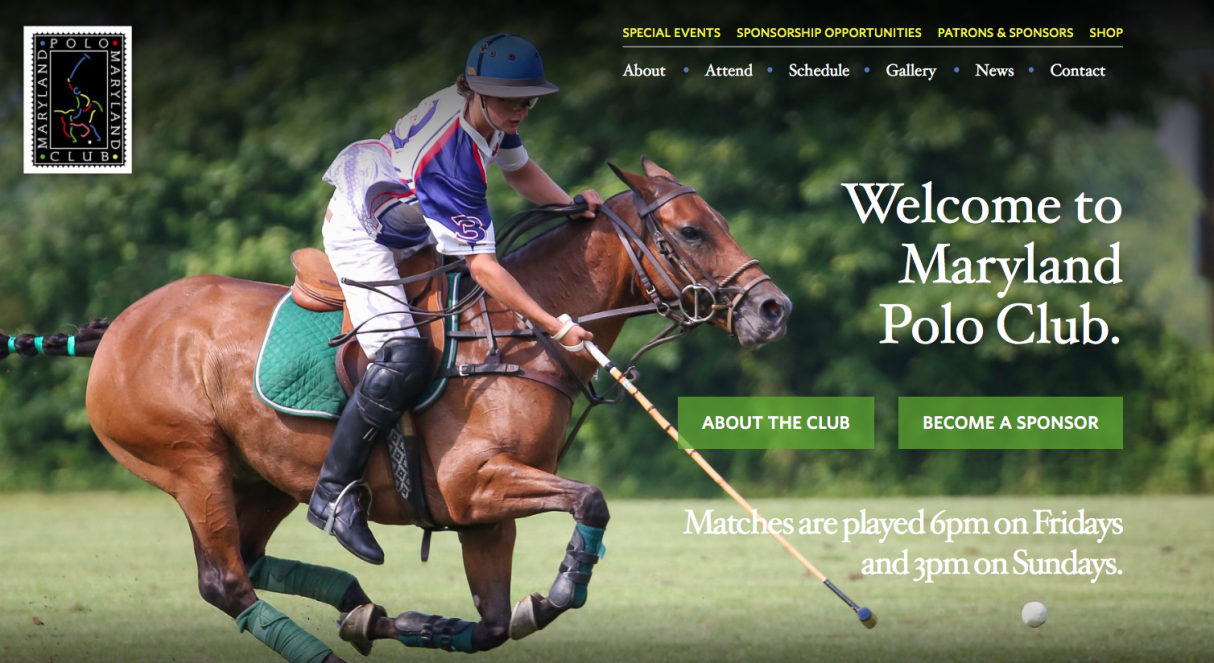Visit the Shop link
Screen dimensions: 1214x663
point(1106,33)
